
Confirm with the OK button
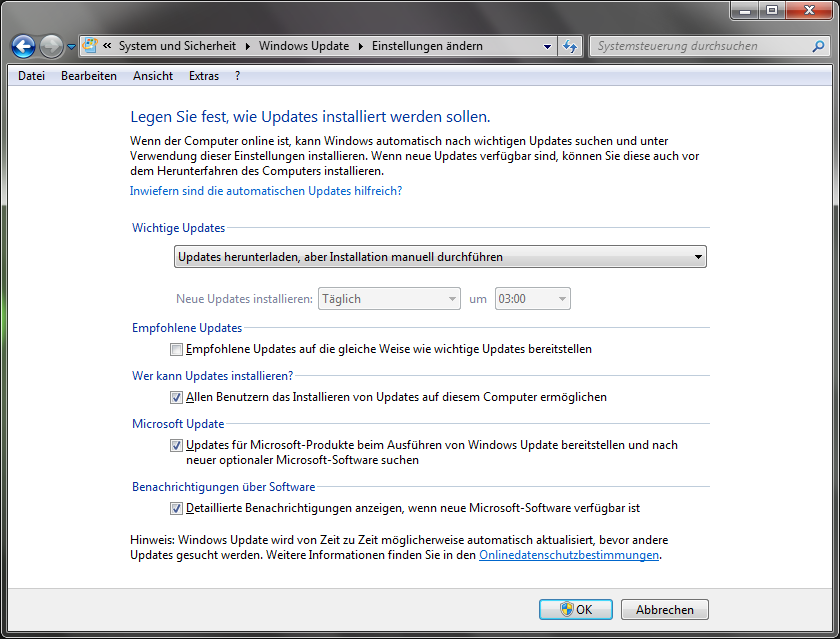click(575, 610)
